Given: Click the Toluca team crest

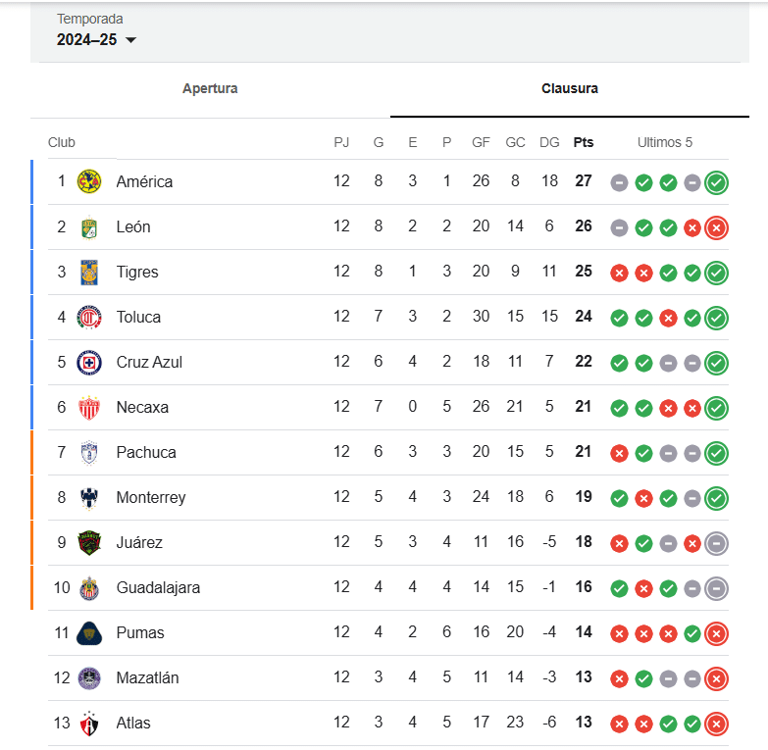Looking at the screenshot, I should click(x=89, y=317).
